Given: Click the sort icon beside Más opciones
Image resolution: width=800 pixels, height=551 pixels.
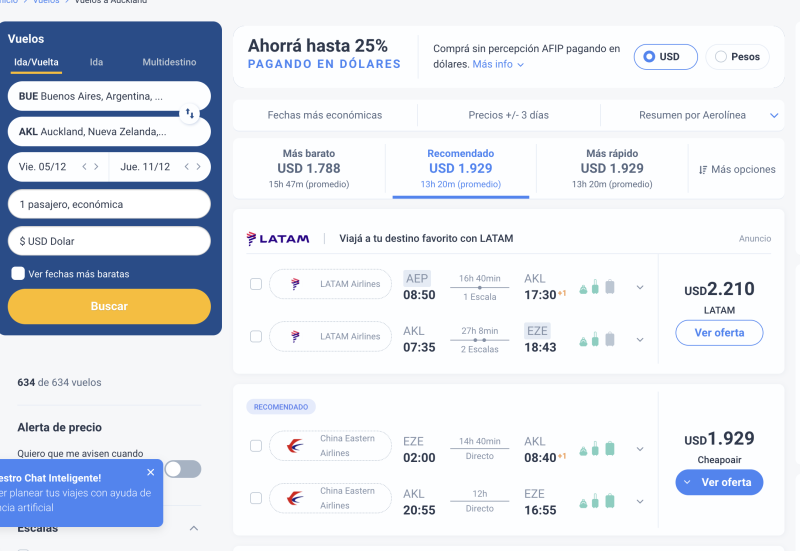Looking at the screenshot, I should point(703,170).
